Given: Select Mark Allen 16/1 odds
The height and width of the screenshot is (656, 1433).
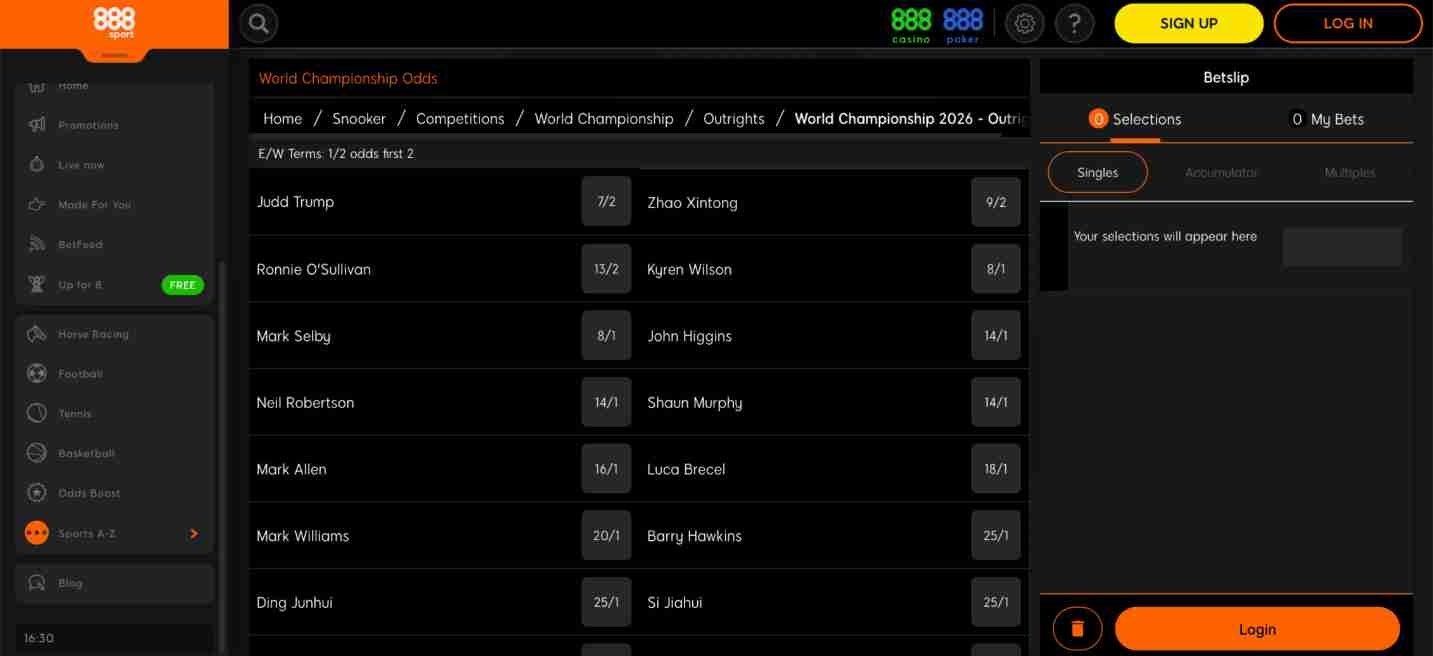Looking at the screenshot, I should 606,469.
